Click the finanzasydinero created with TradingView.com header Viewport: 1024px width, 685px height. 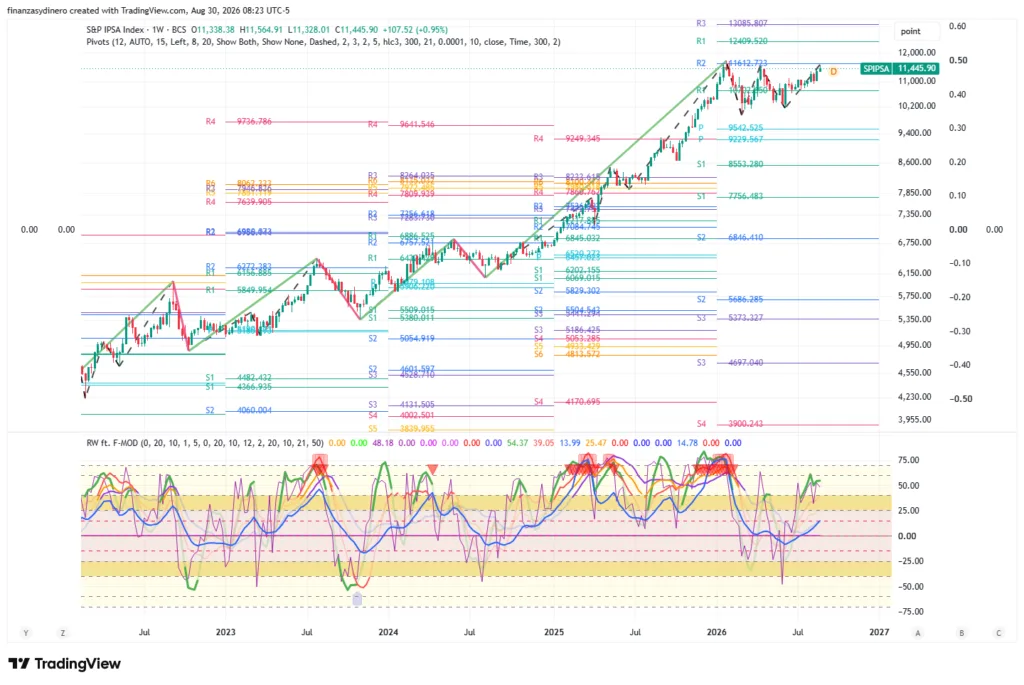click(x=148, y=10)
